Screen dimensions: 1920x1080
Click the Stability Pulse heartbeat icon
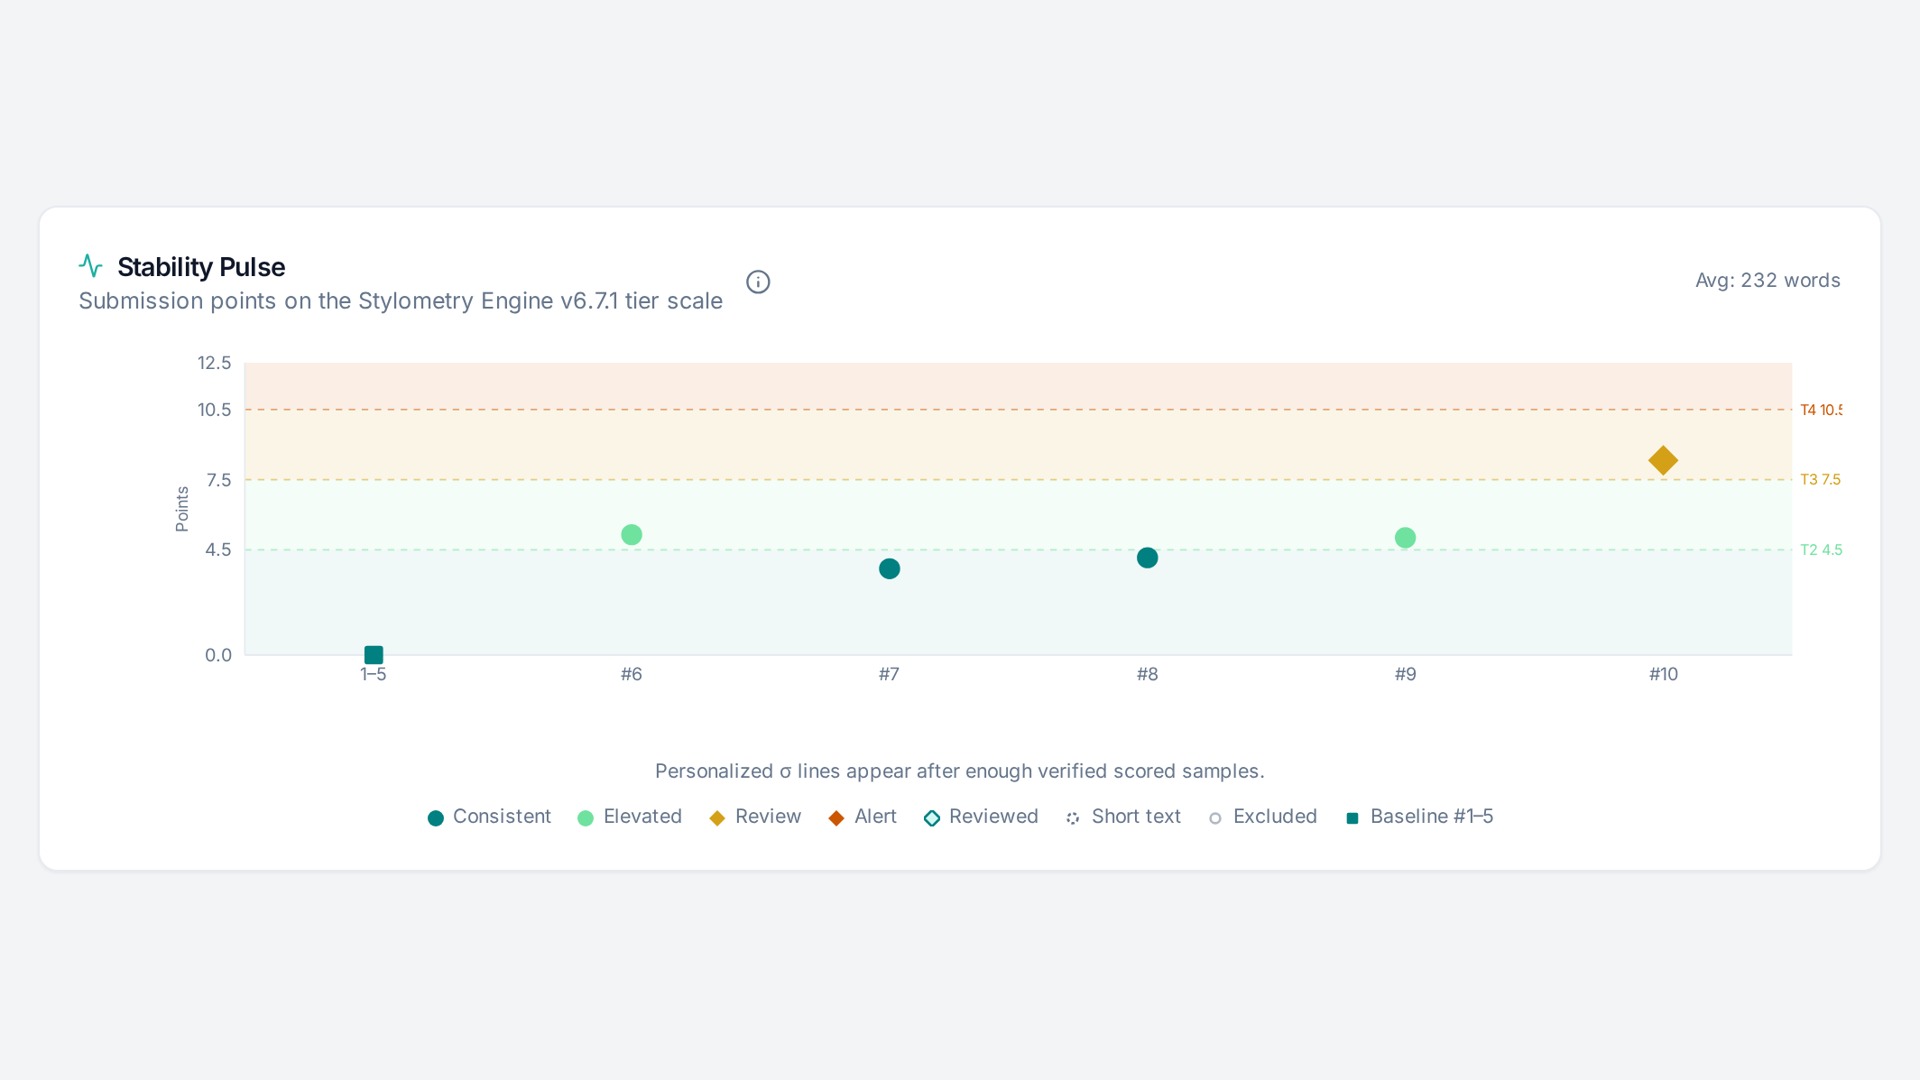[x=91, y=266]
